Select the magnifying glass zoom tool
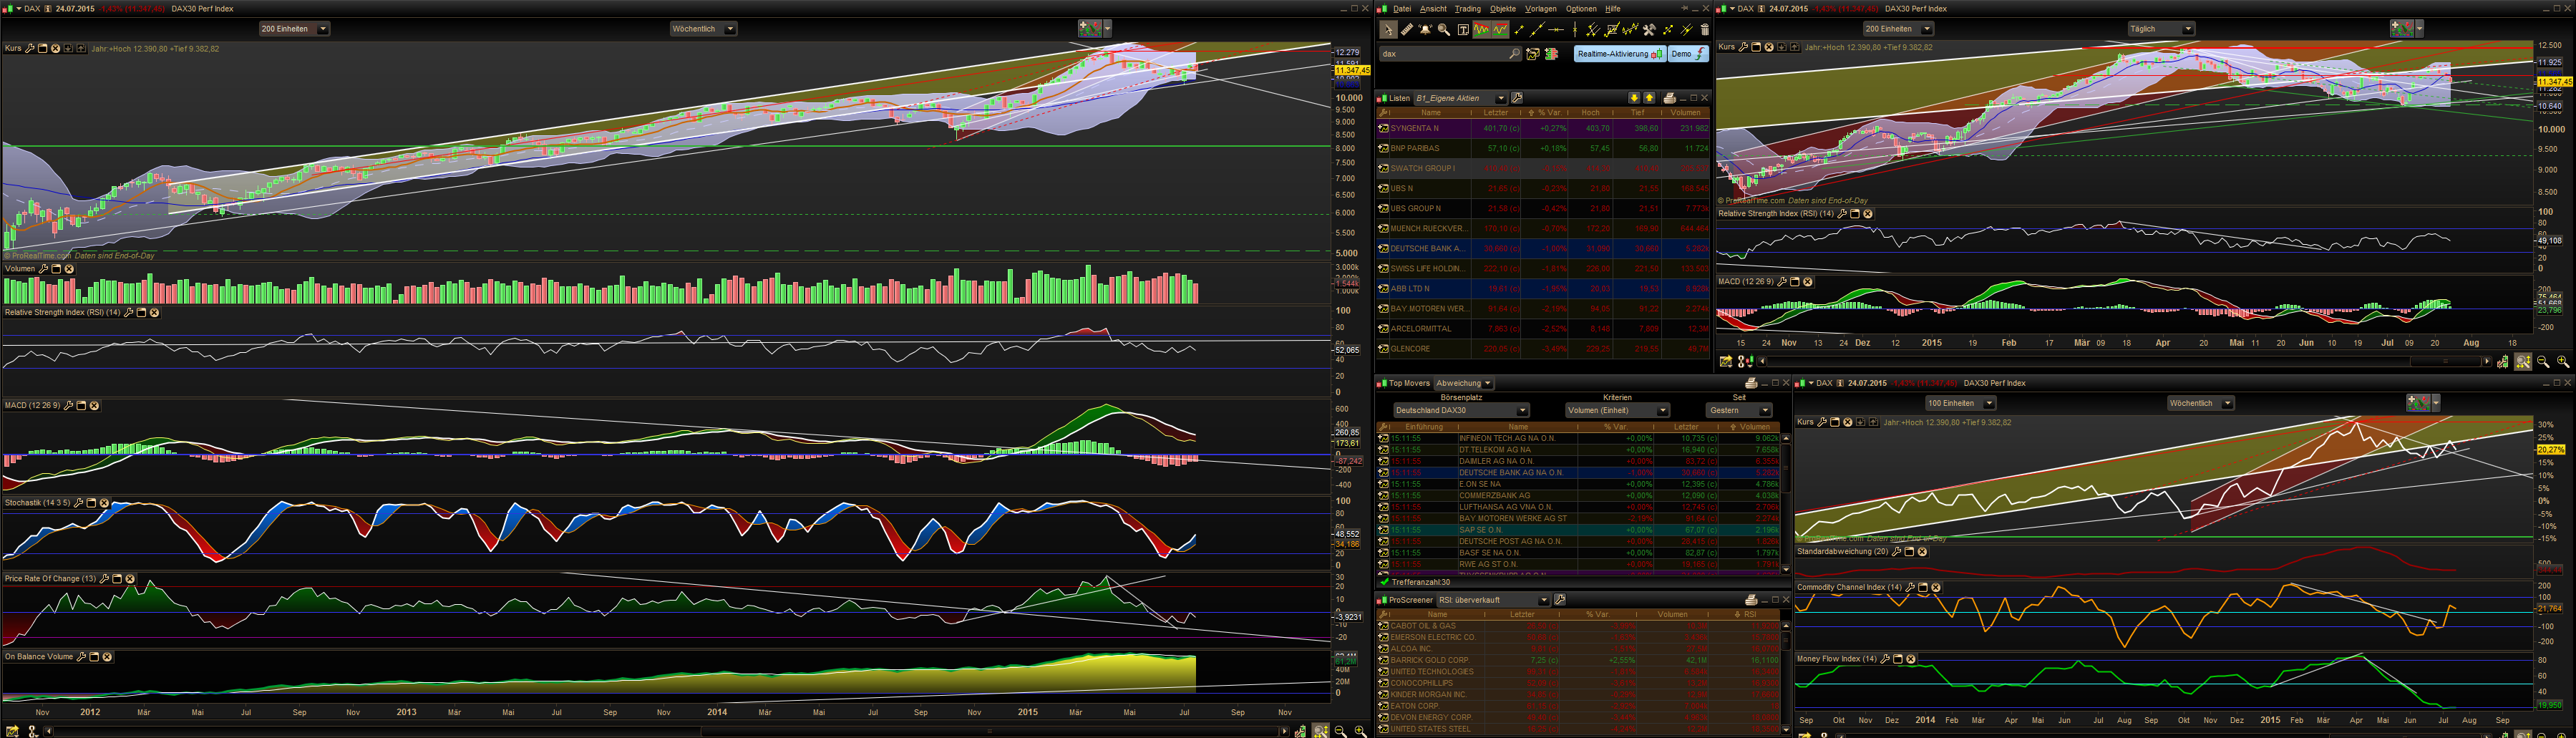 [x=1444, y=30]
